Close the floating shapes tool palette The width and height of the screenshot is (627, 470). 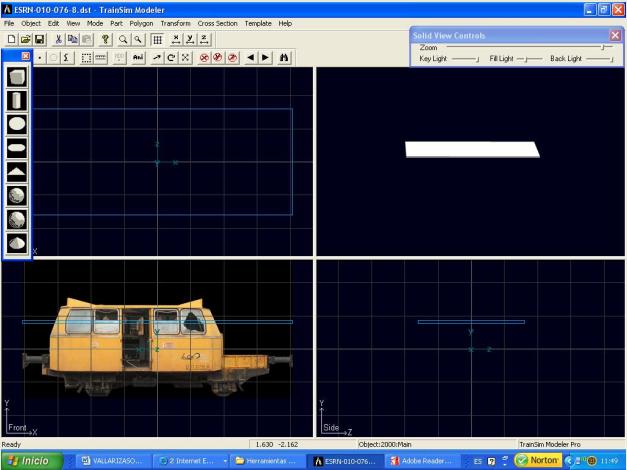26,57
